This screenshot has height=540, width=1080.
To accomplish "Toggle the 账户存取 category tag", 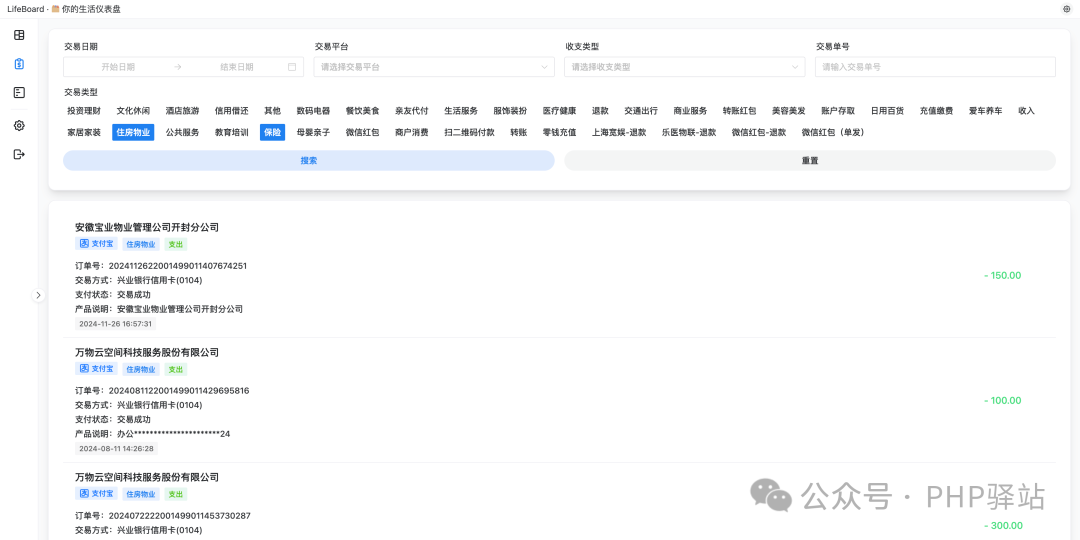I will click(838, 111).
